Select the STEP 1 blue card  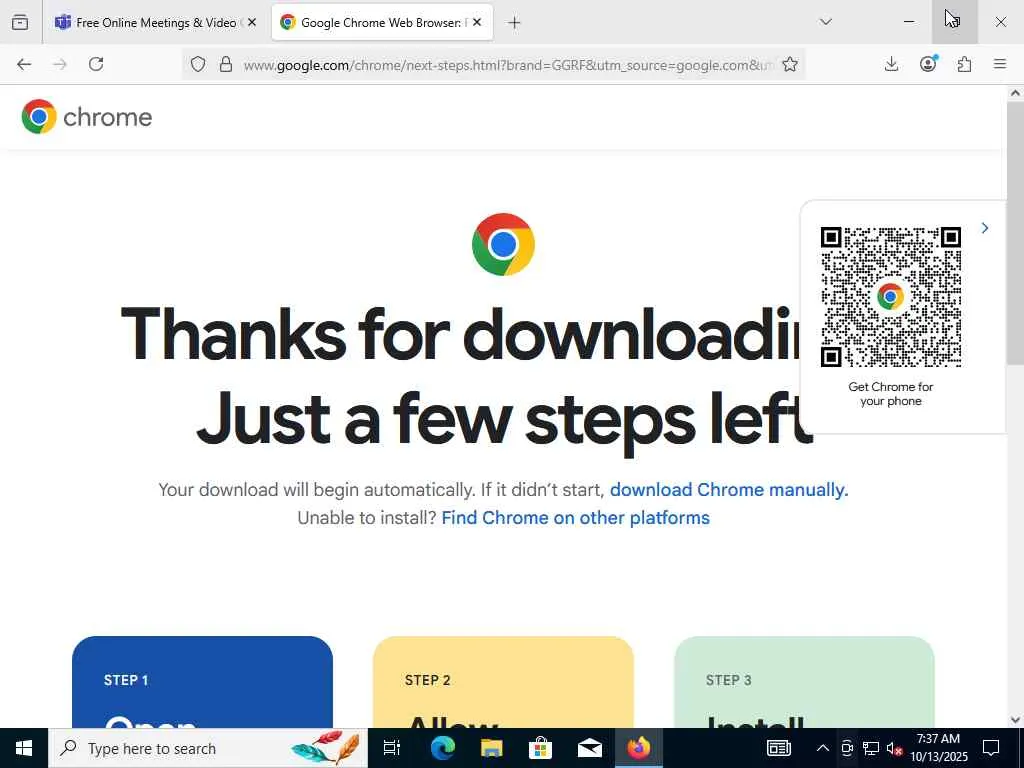pyautogui.click(x=202, y=682)
